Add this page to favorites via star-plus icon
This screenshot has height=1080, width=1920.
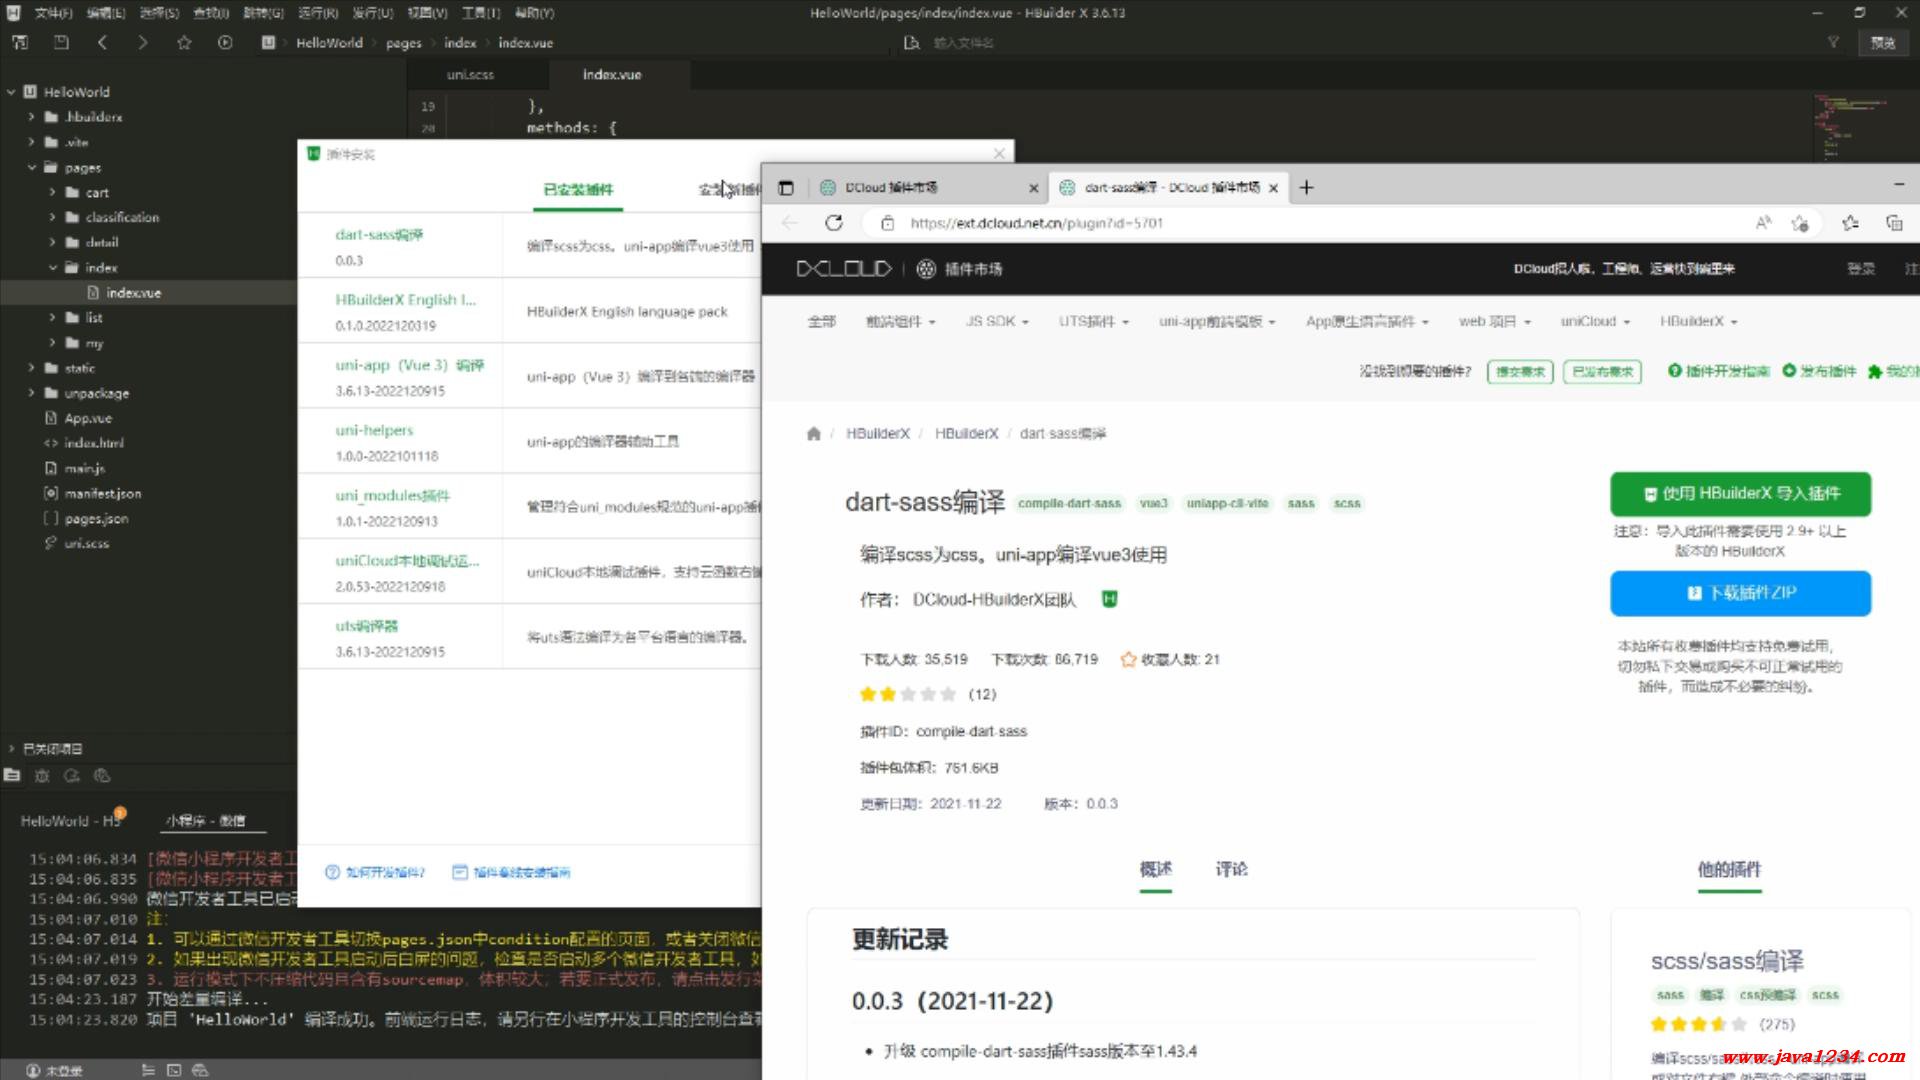point(1800,223)
